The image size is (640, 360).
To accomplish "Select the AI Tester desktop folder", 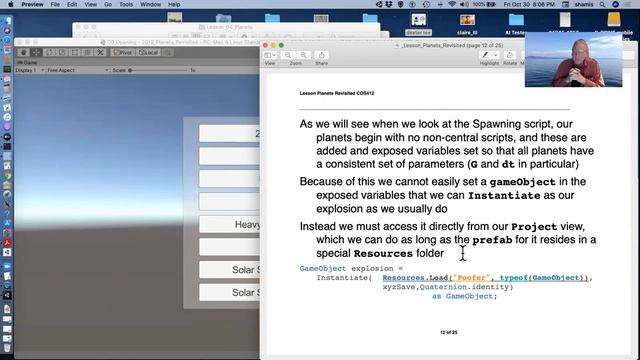I will pyautogui.click(x=516, y=24).
